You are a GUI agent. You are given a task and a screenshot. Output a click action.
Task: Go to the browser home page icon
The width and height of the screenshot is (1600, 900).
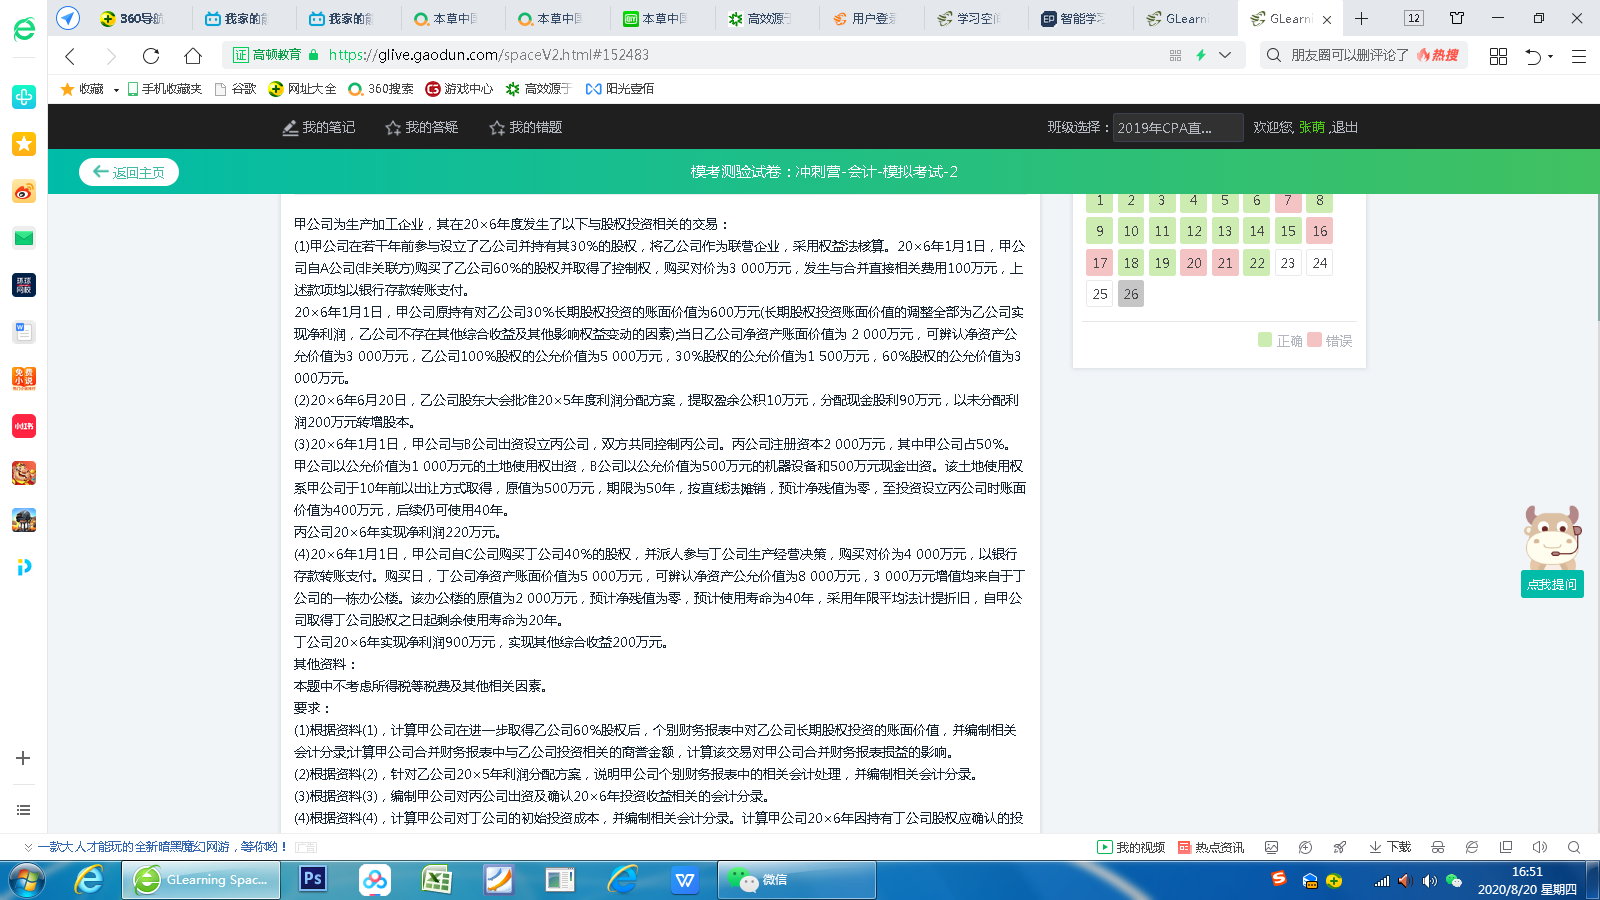coord(193,56)
